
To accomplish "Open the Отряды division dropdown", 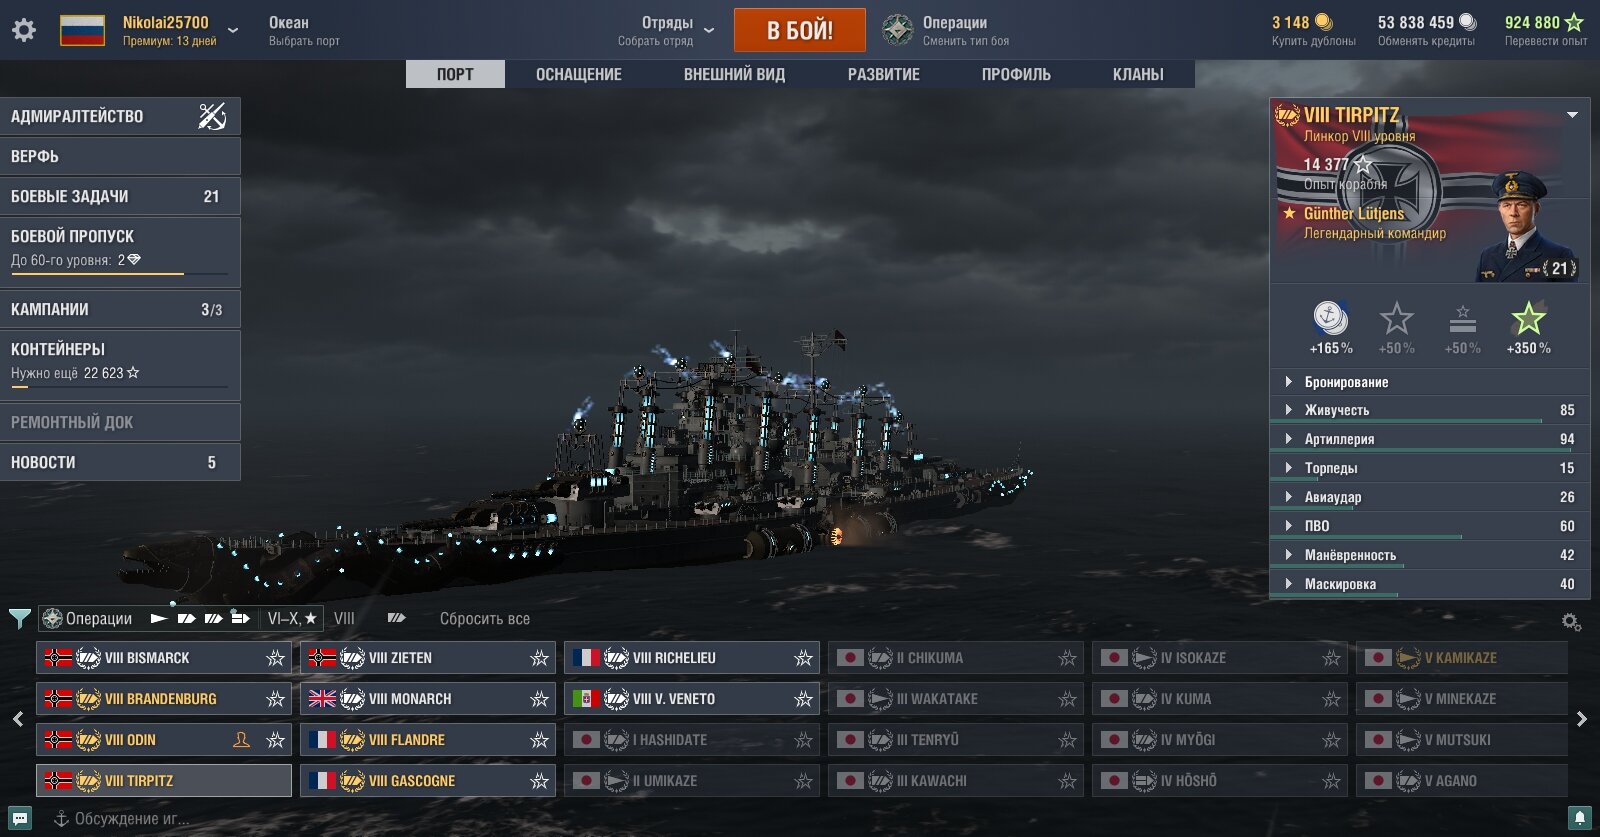I will (709, 30).
